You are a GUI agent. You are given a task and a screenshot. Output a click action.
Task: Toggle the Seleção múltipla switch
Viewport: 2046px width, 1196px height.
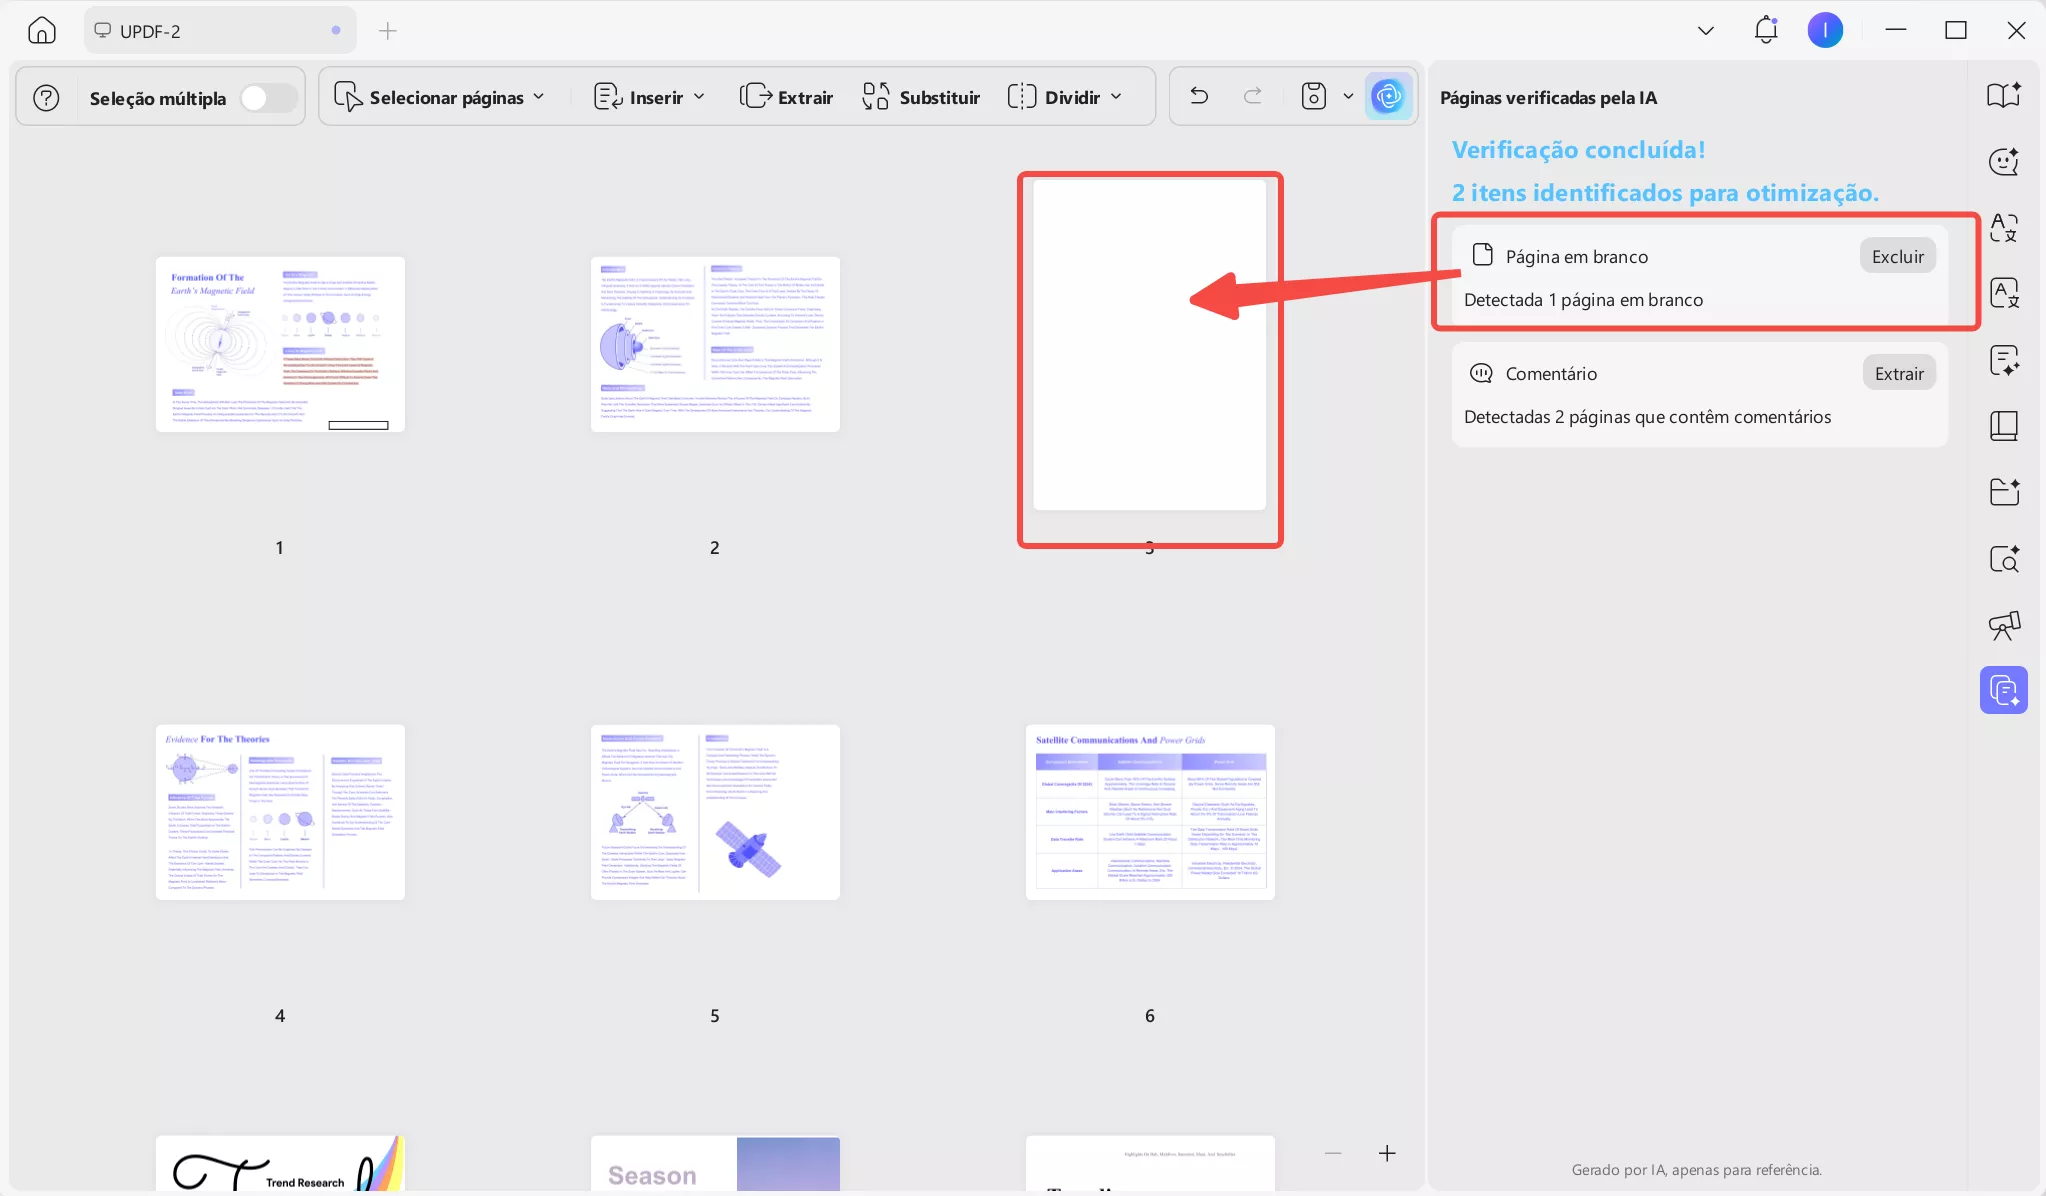tap(267, 98)
